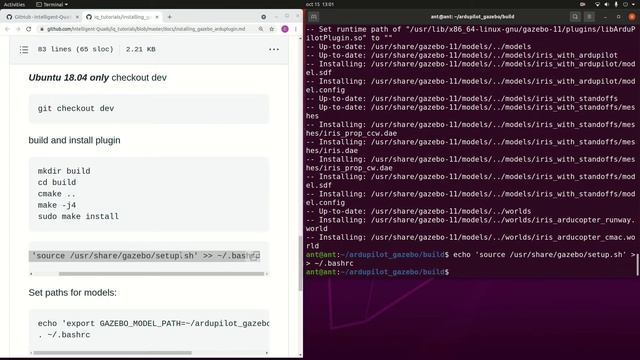The height and width of the screenshot is (360, 640).
Task: Open the volume speaker icon in top bar
Action: click(607, 4)
